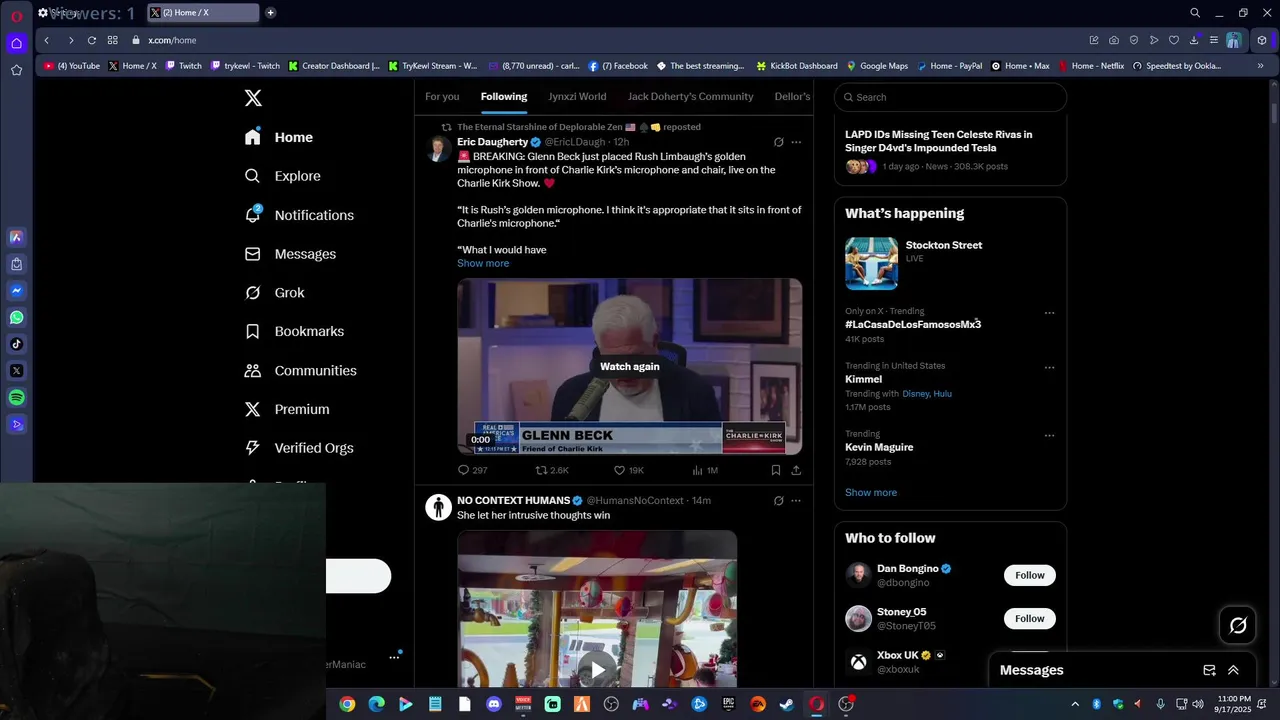Open Discord from the taskbar
This screenshot has width=1280, height=720.
[x=493, y=704]
